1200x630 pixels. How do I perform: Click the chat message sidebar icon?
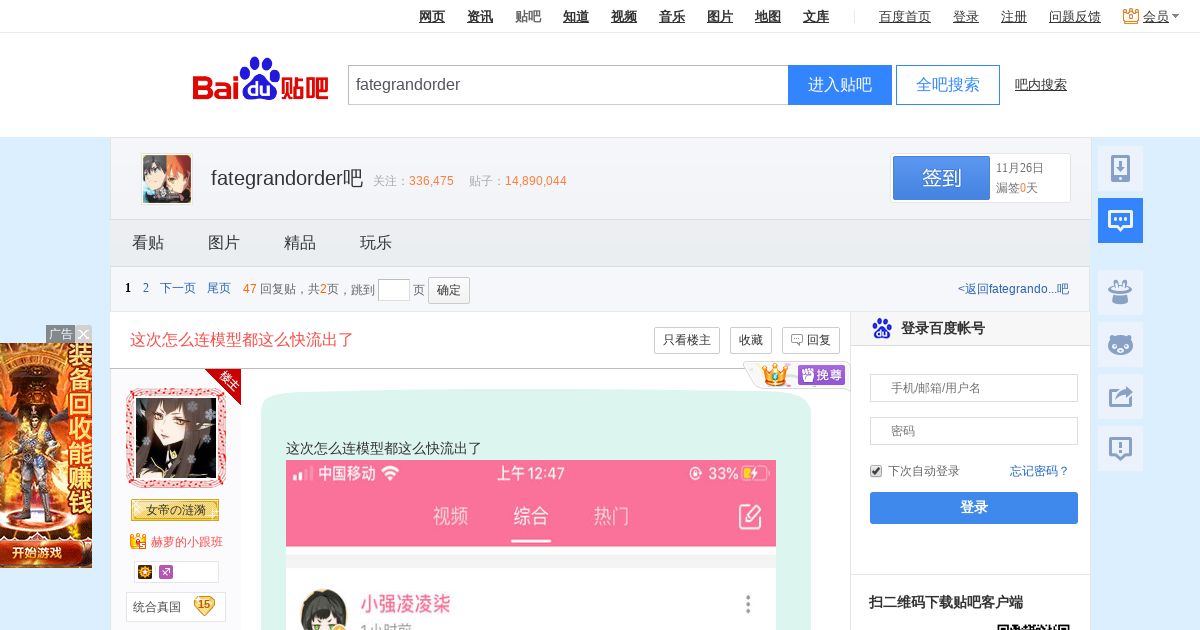(x=1120, y=220)
